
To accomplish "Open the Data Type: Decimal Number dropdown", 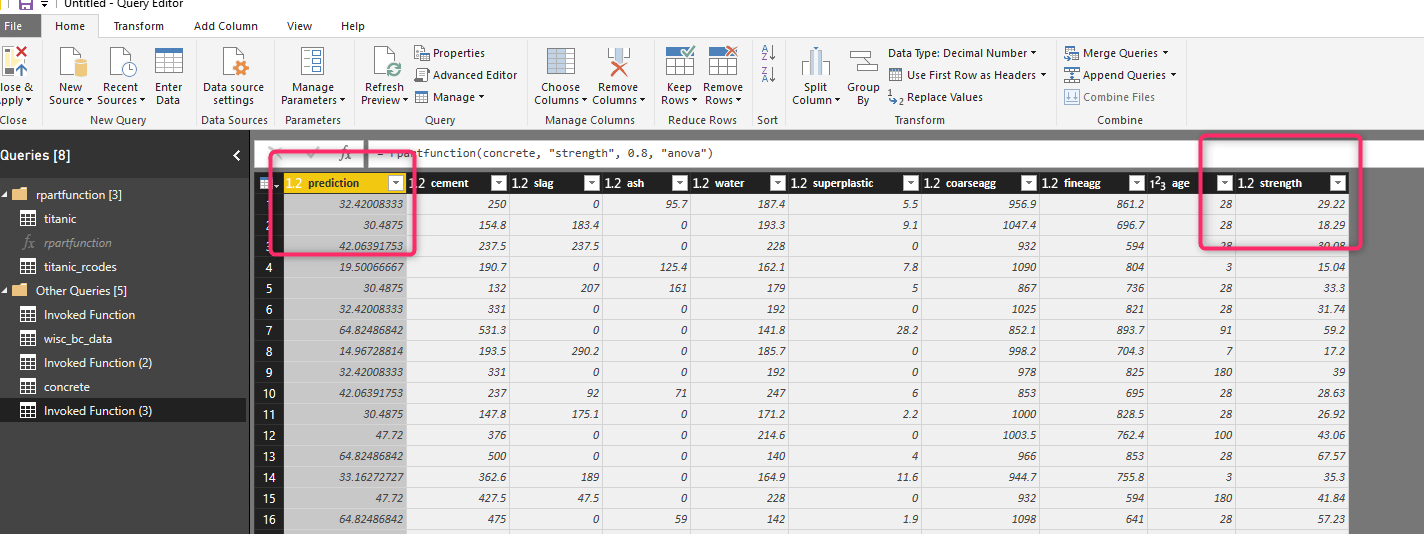I will 962,53.
